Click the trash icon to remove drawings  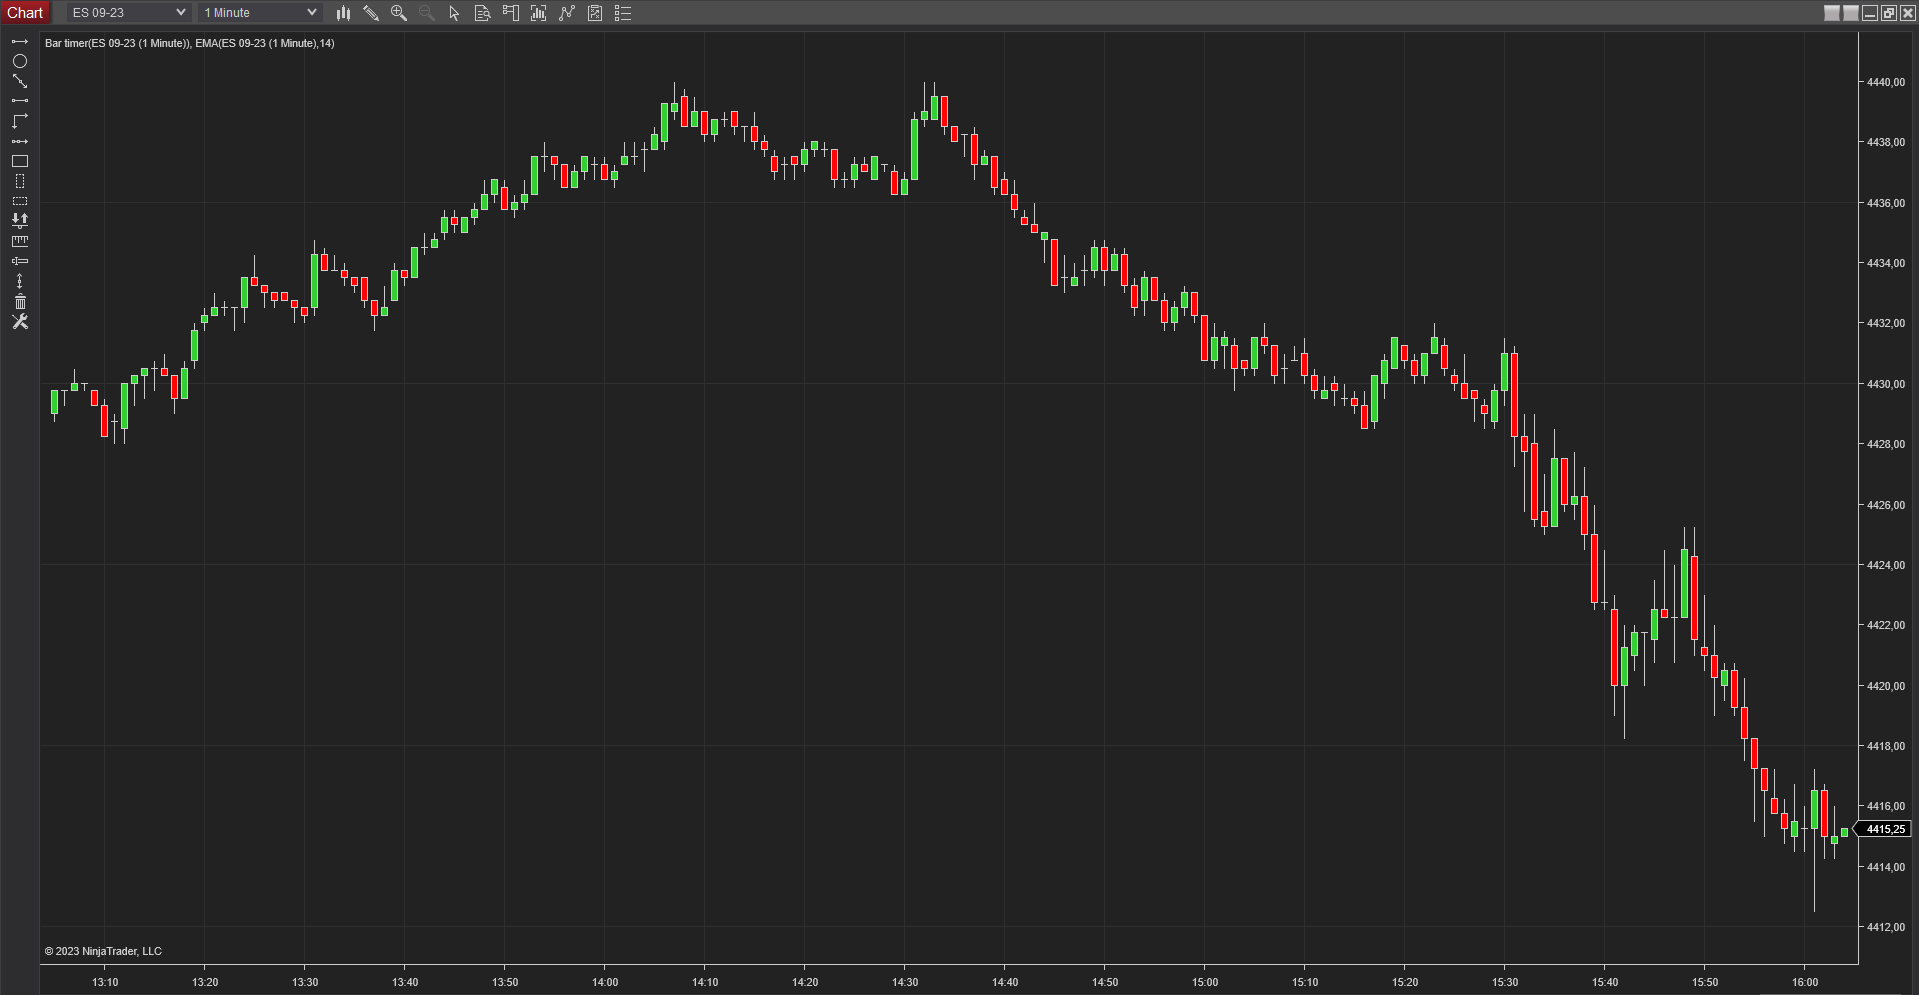(x=19, y=301)
